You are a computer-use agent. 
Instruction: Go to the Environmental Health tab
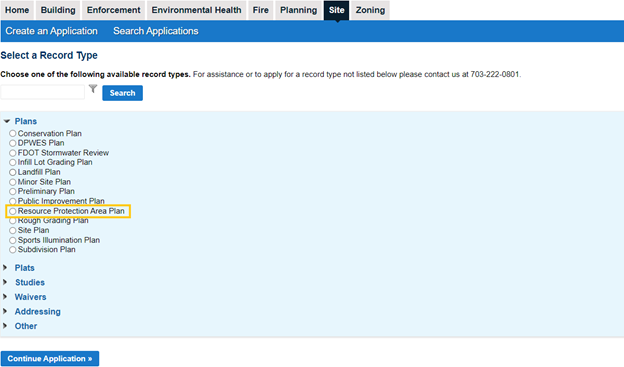(x=197, y=10)
